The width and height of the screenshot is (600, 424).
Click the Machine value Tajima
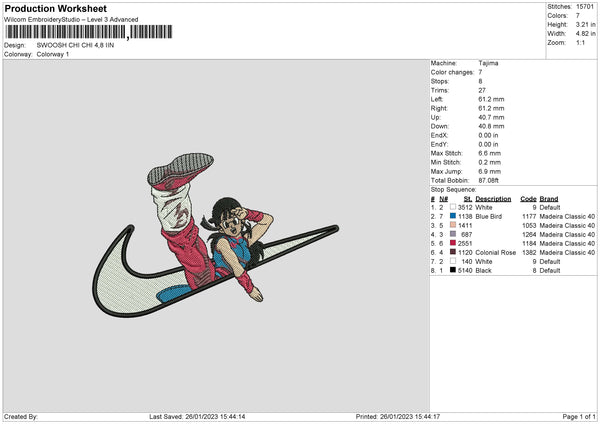[488, 63]
